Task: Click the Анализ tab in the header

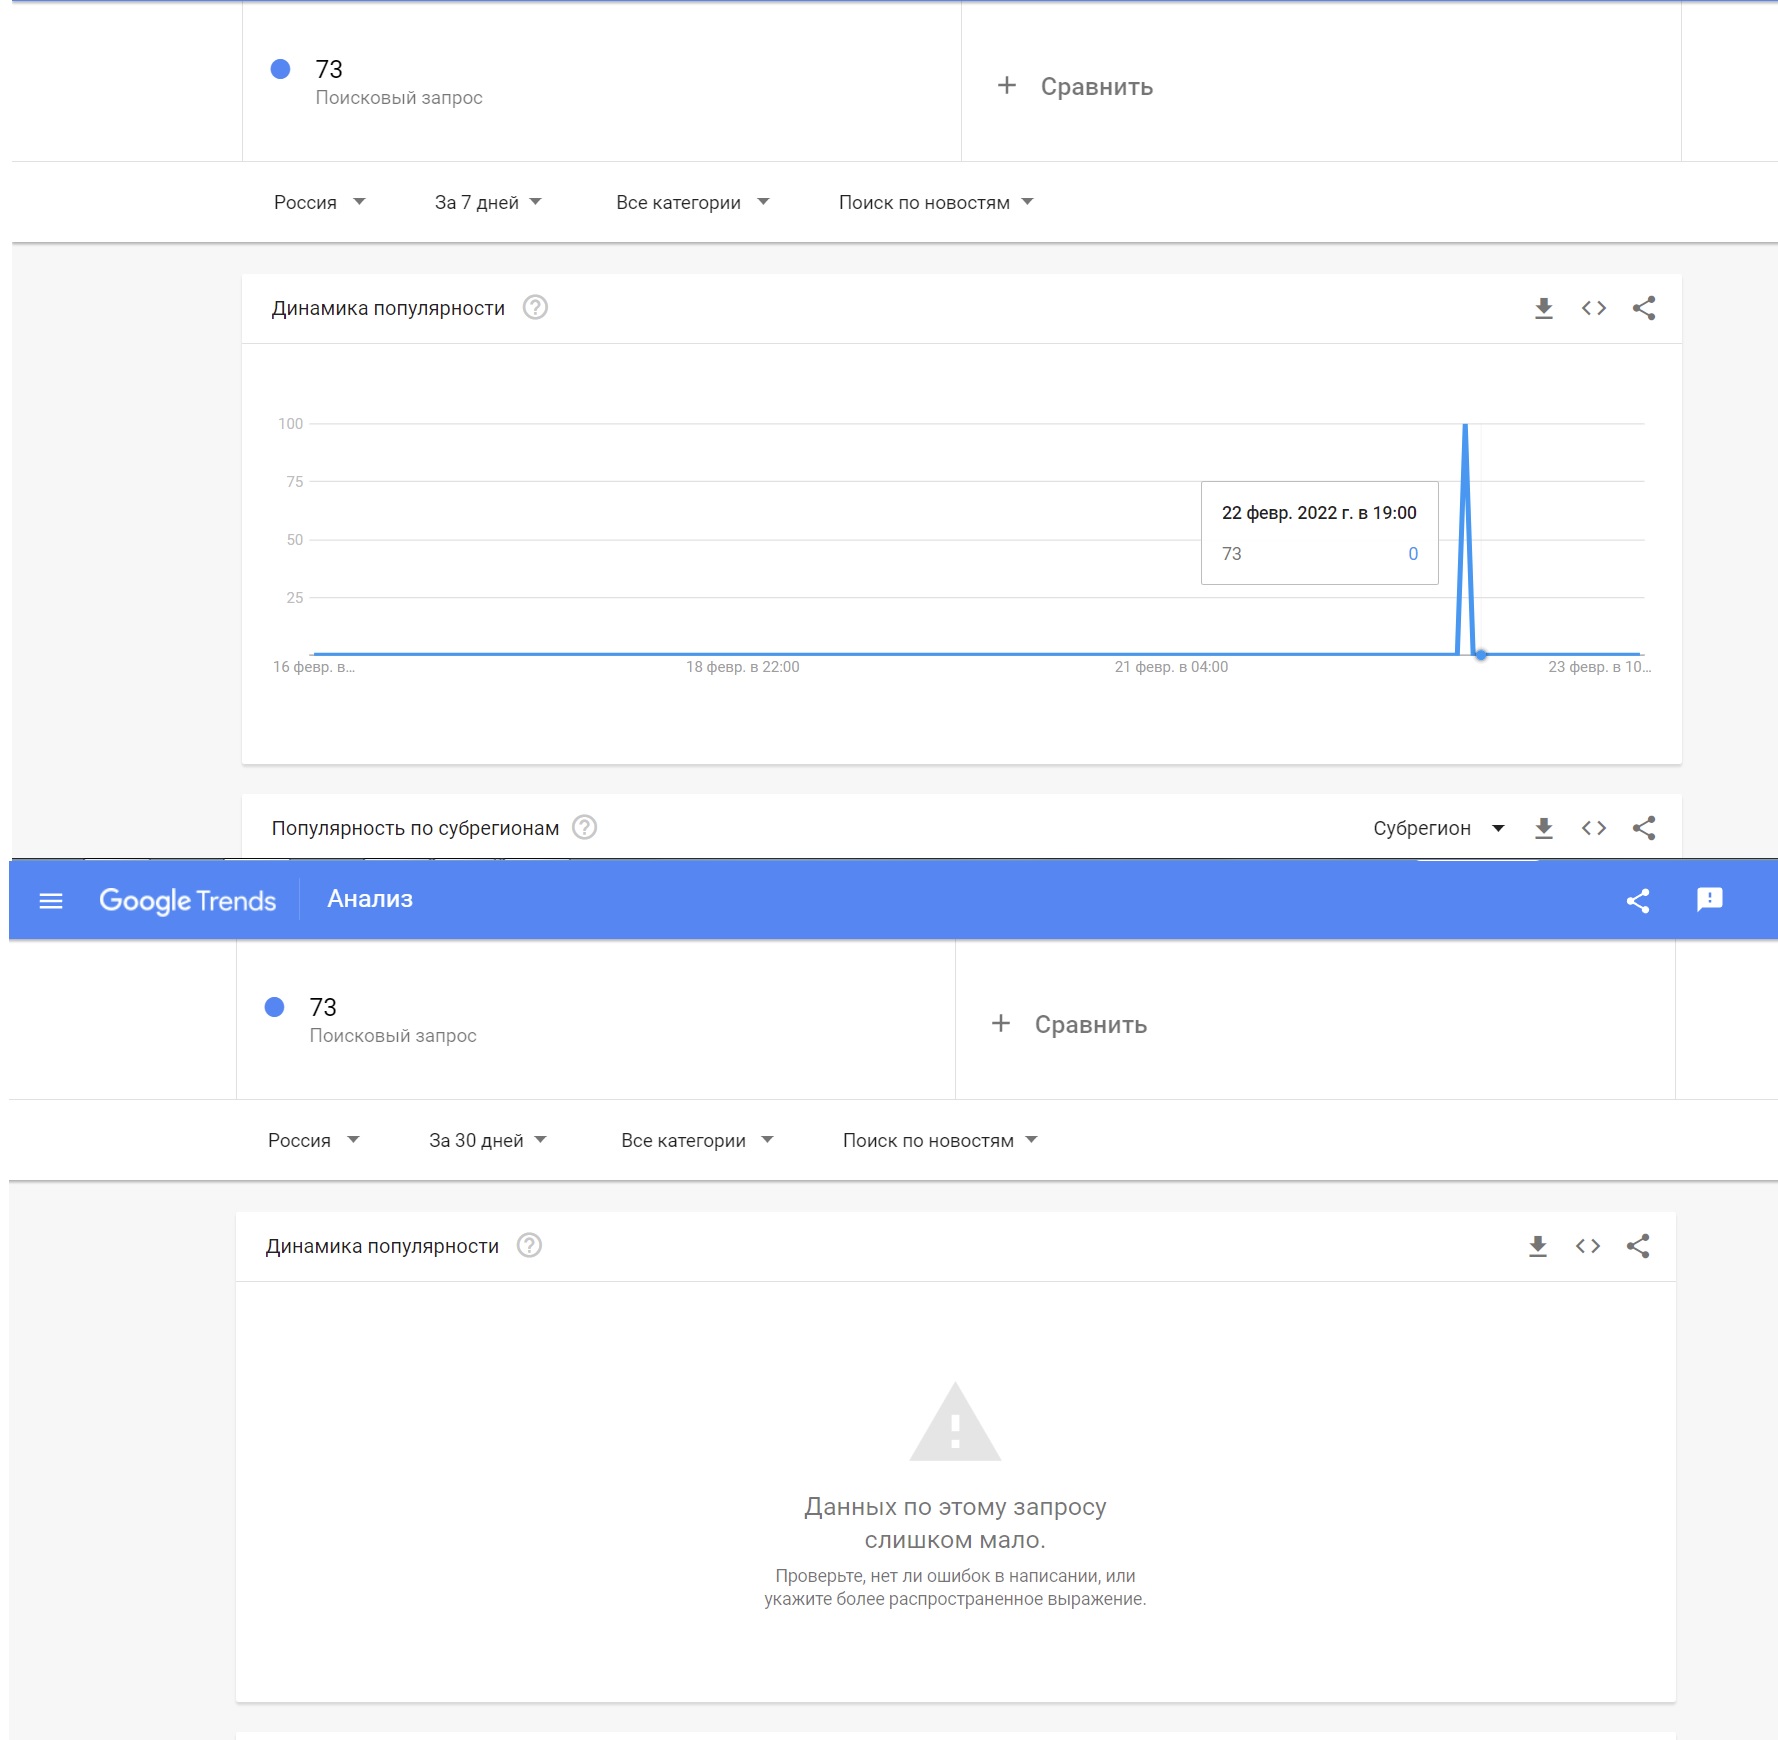Action: click(x=370, y=899)
